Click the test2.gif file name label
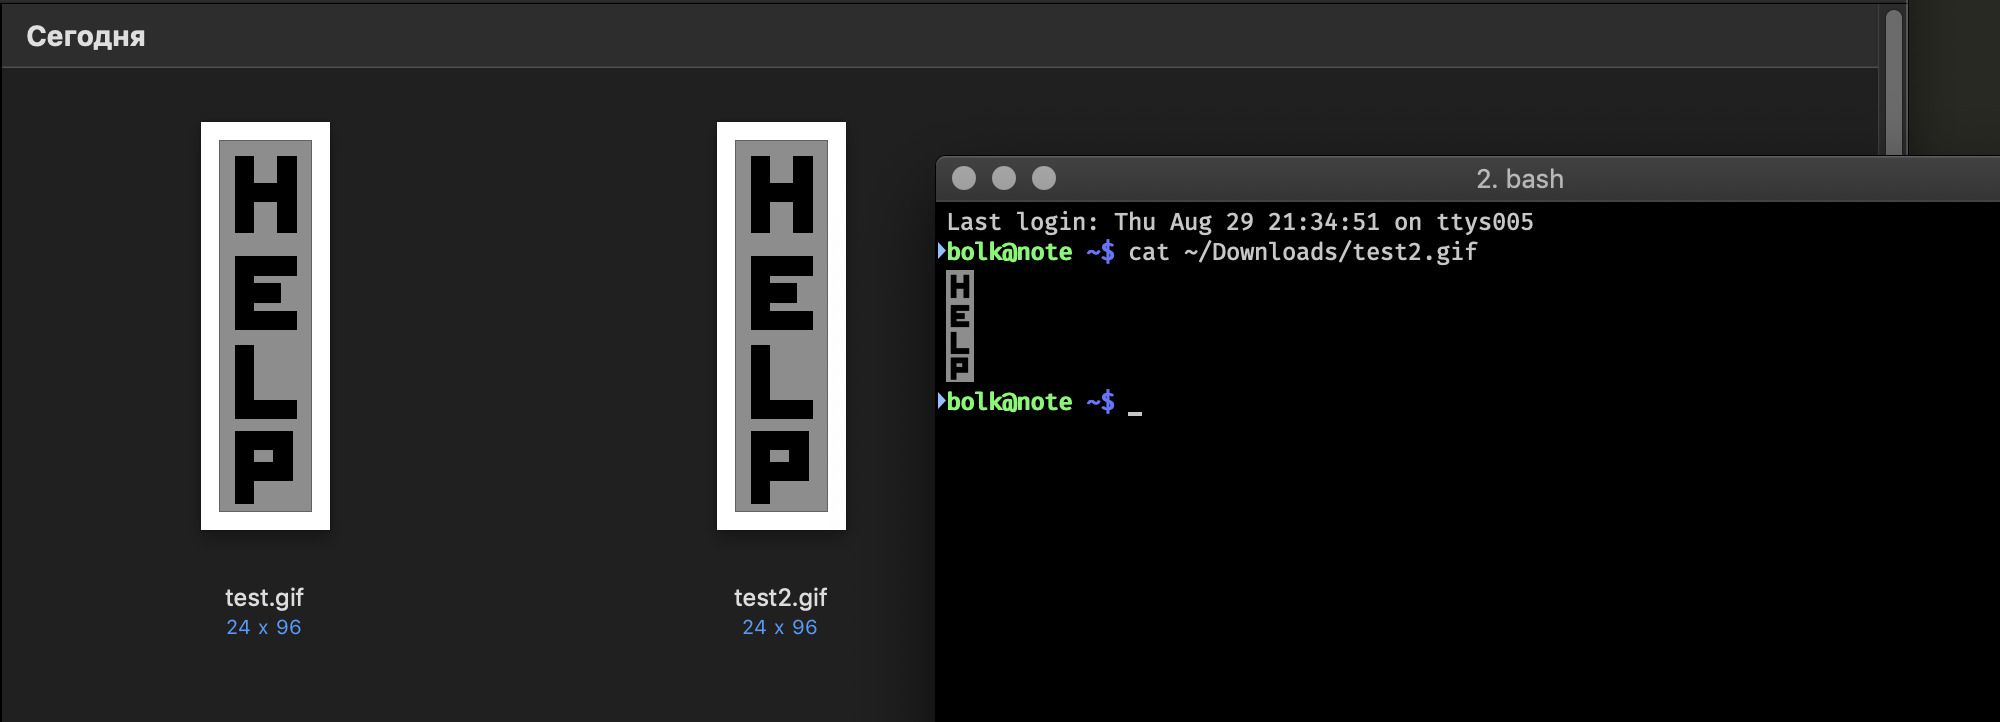 (x=780, y=597)
